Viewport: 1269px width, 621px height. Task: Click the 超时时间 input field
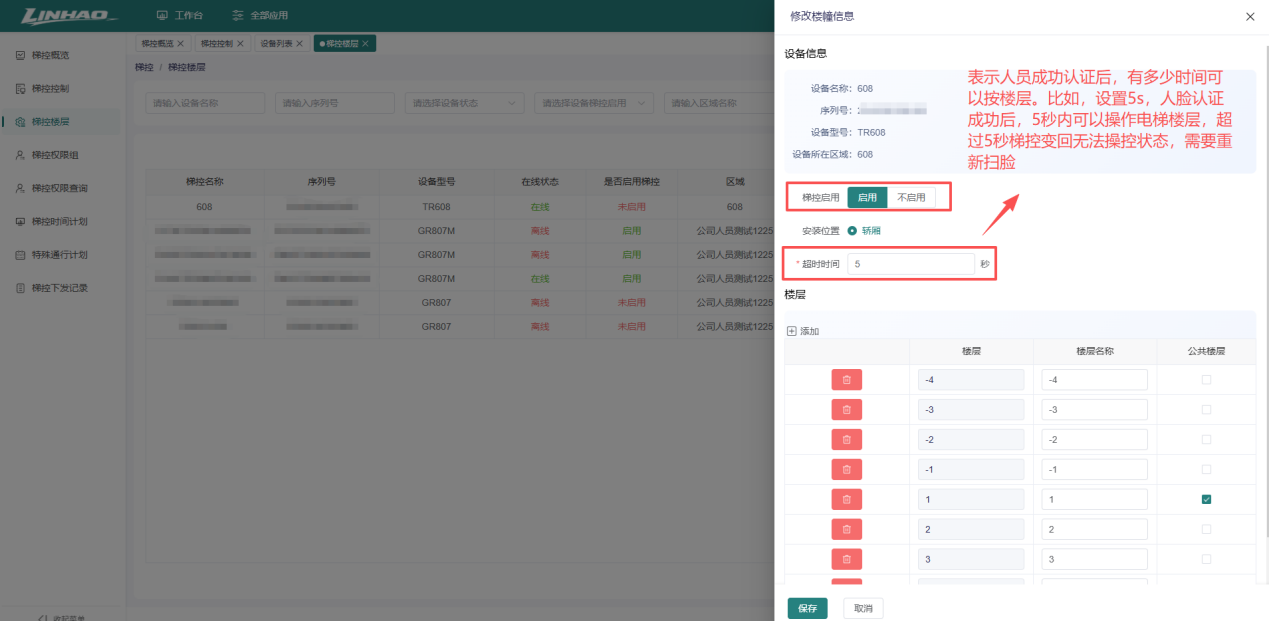click(911, 264)
